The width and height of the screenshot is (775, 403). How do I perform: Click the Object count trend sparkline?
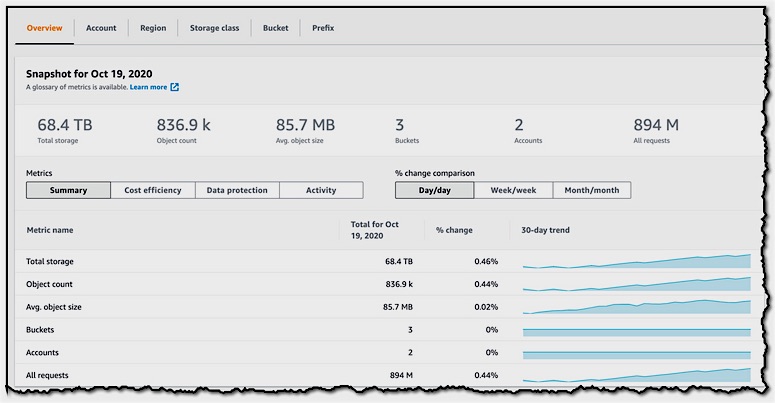coord(636,284)
